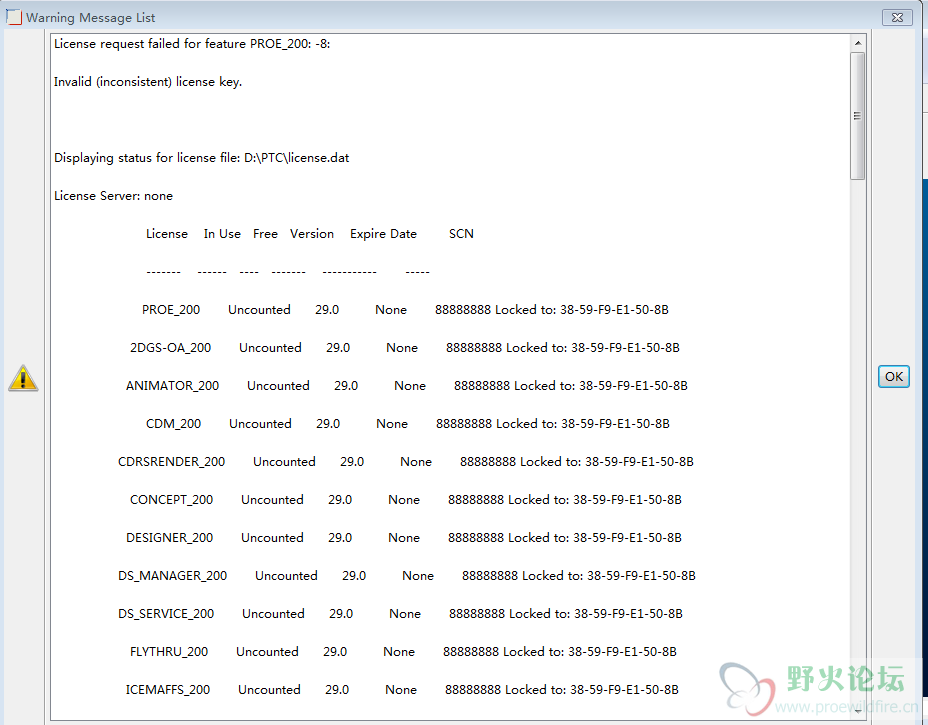Click the DS_MANAGER_200 license name
The height and width of the screenshot is (725, 928).
pos(172,576)
